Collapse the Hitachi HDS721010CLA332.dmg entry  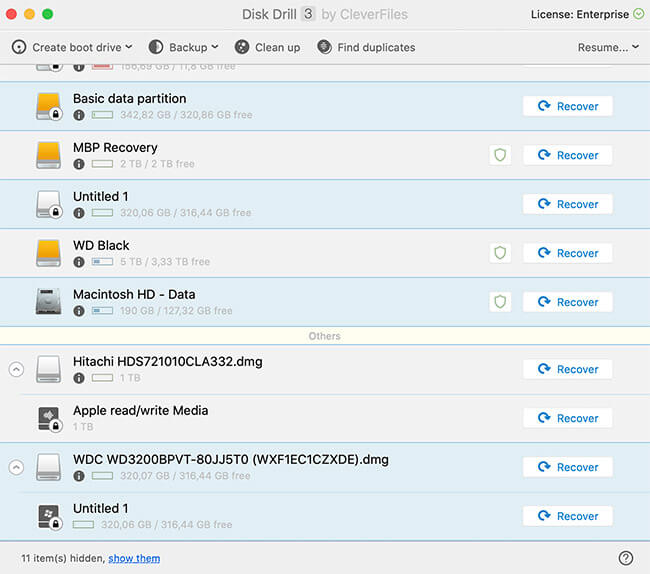(16, 369)
